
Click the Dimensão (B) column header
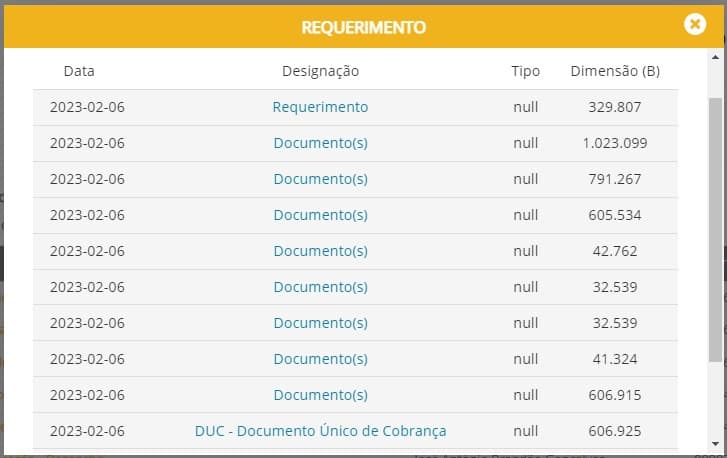[615, 71]
